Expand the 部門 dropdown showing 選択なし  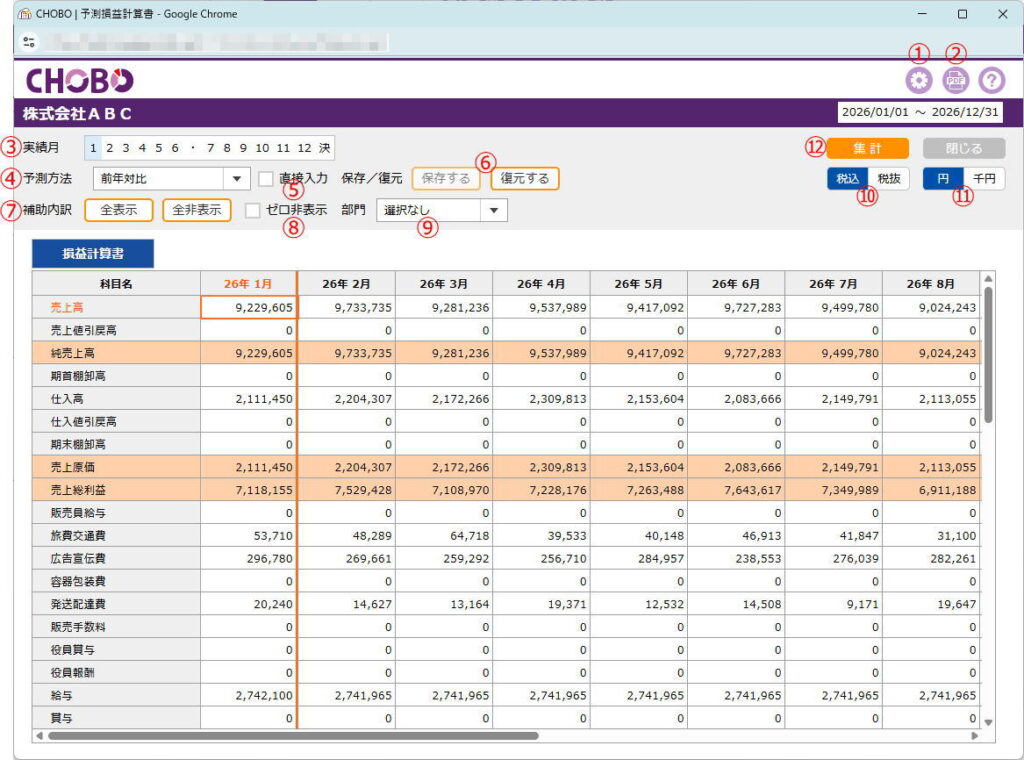point(441,211)
